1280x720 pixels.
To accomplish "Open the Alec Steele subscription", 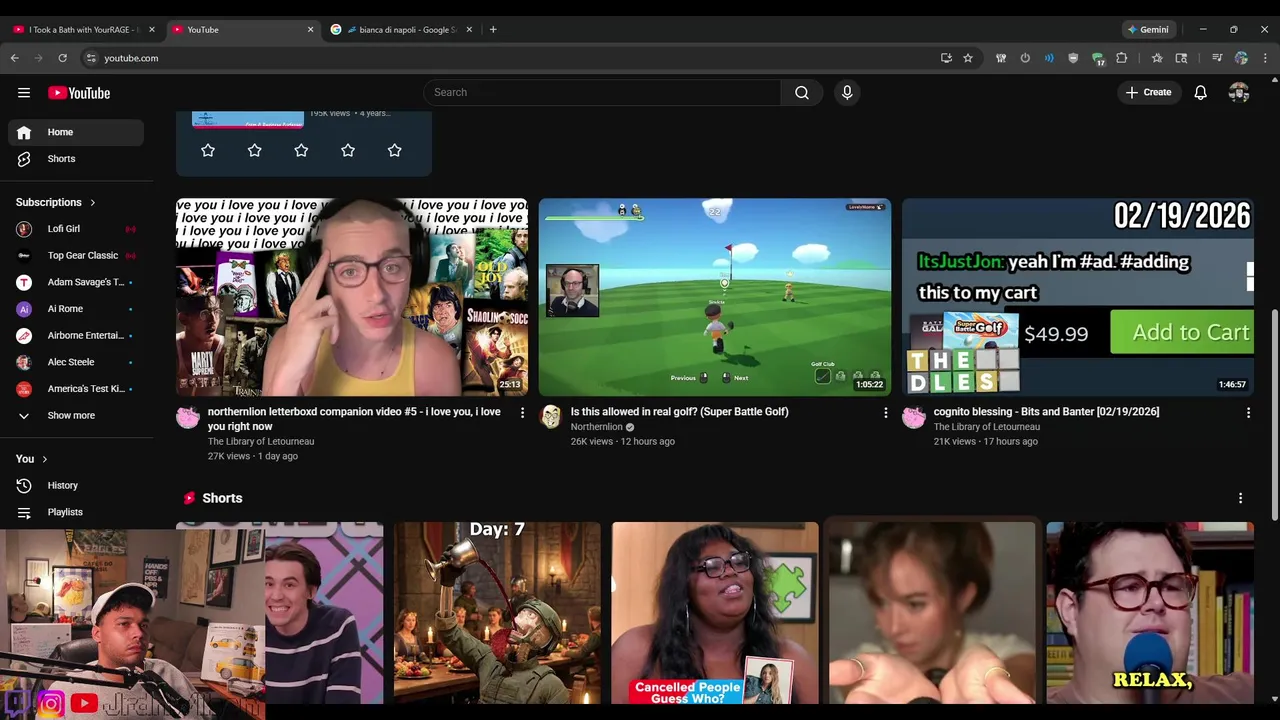I will [x=76, y=362].
